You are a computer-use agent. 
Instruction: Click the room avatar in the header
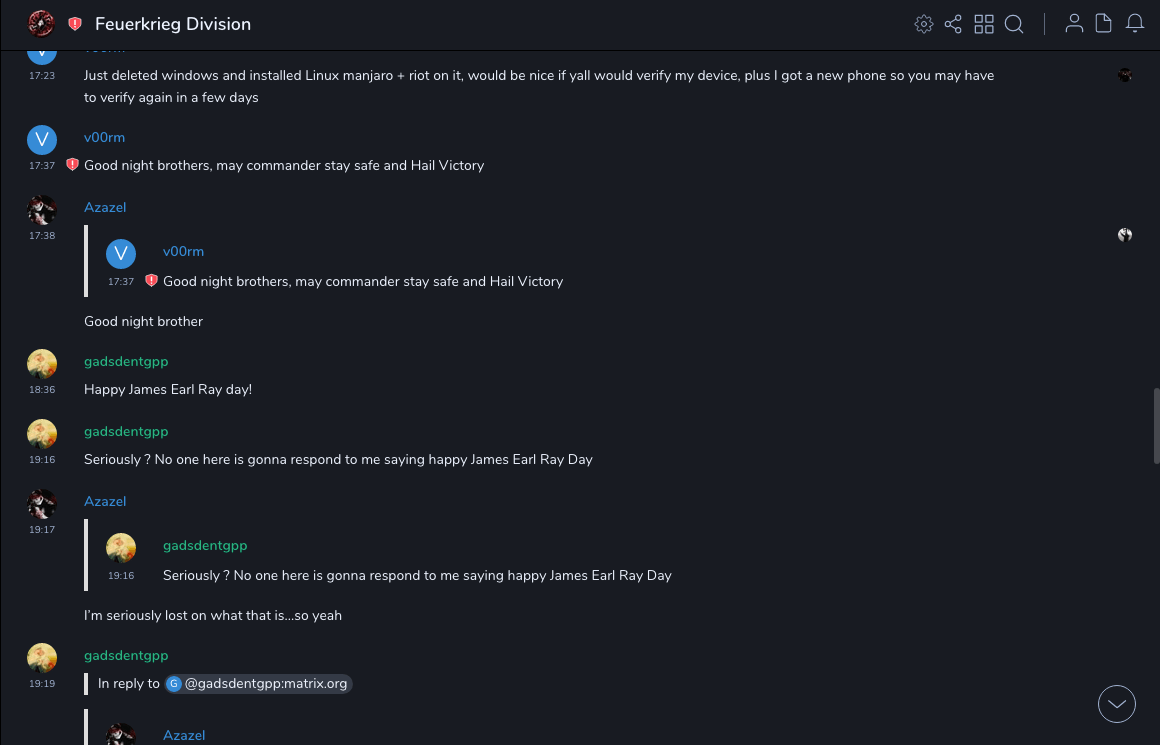point(41,23)
